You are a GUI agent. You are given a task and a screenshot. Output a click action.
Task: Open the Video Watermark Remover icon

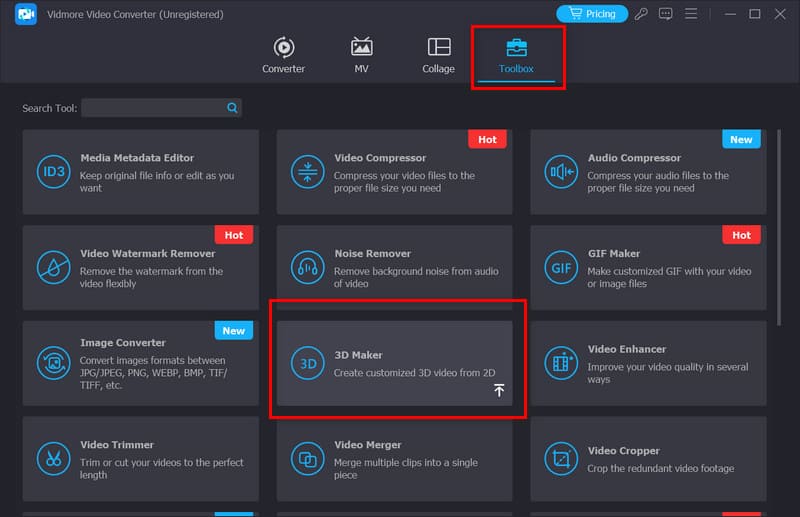click(51, 268)
